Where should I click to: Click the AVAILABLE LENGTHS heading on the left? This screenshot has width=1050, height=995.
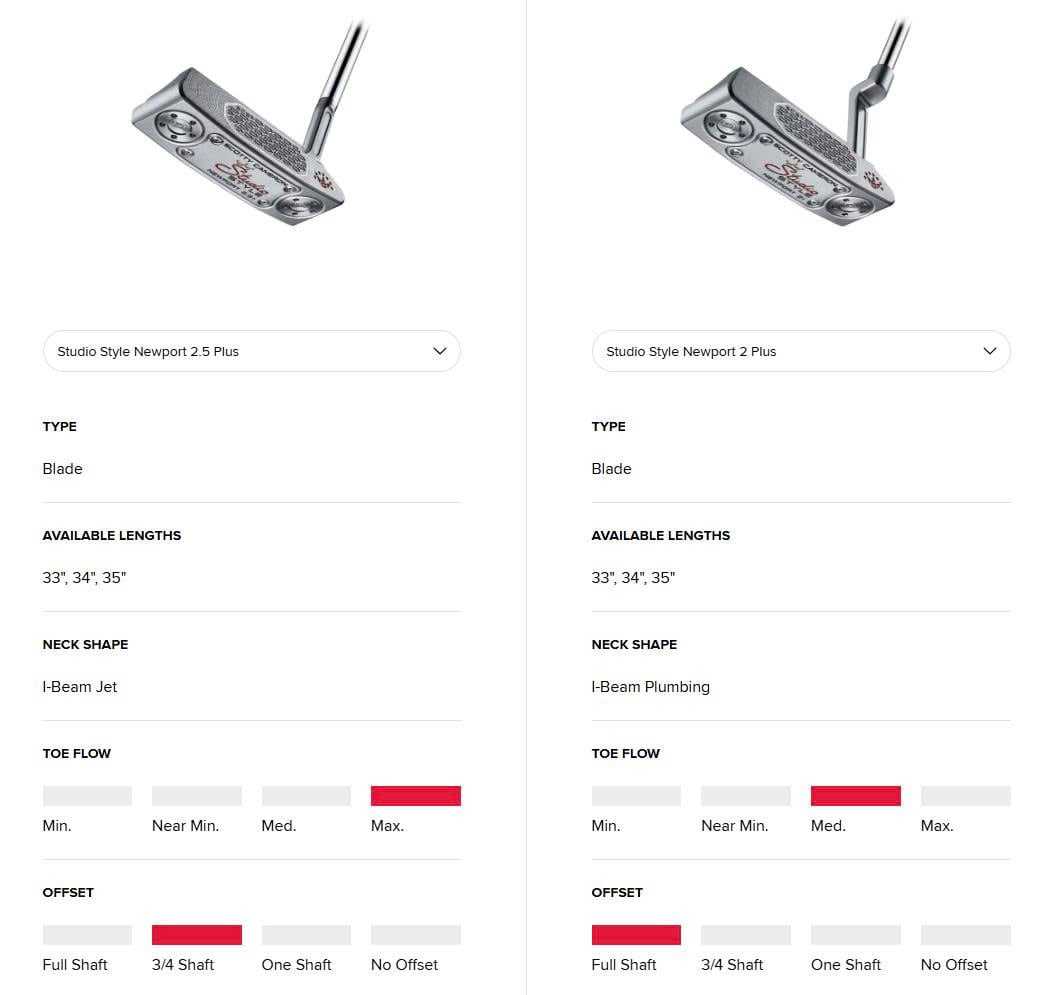[x=112, y=535]
